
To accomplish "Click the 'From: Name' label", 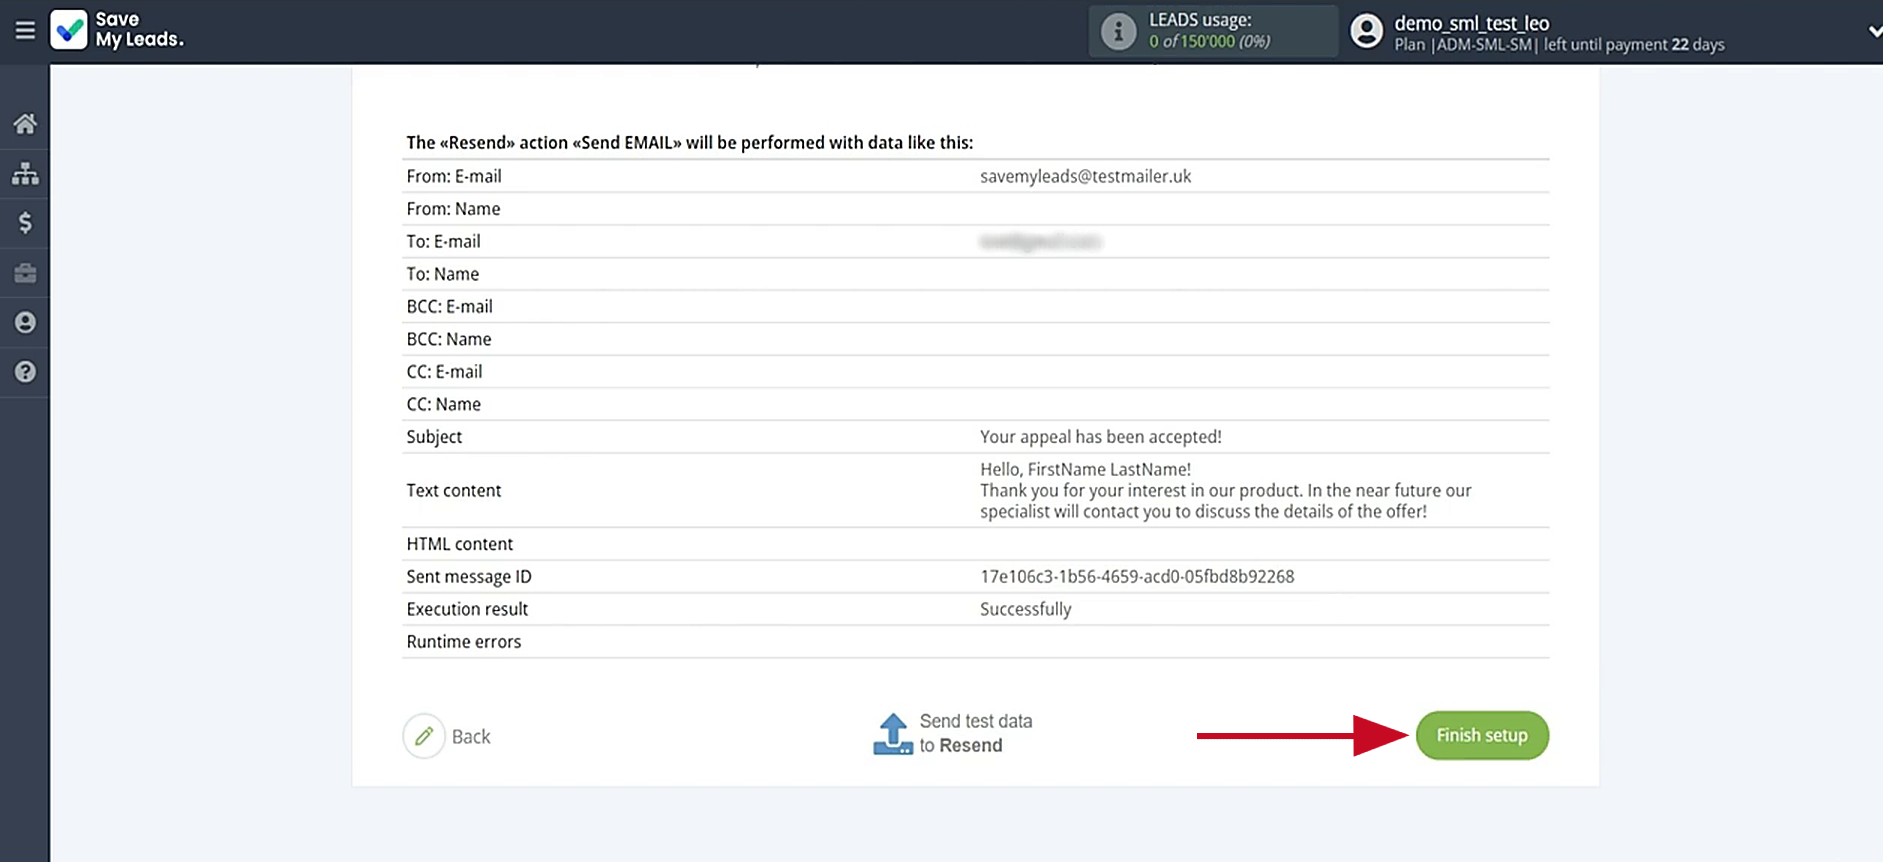I will point(453,209).
